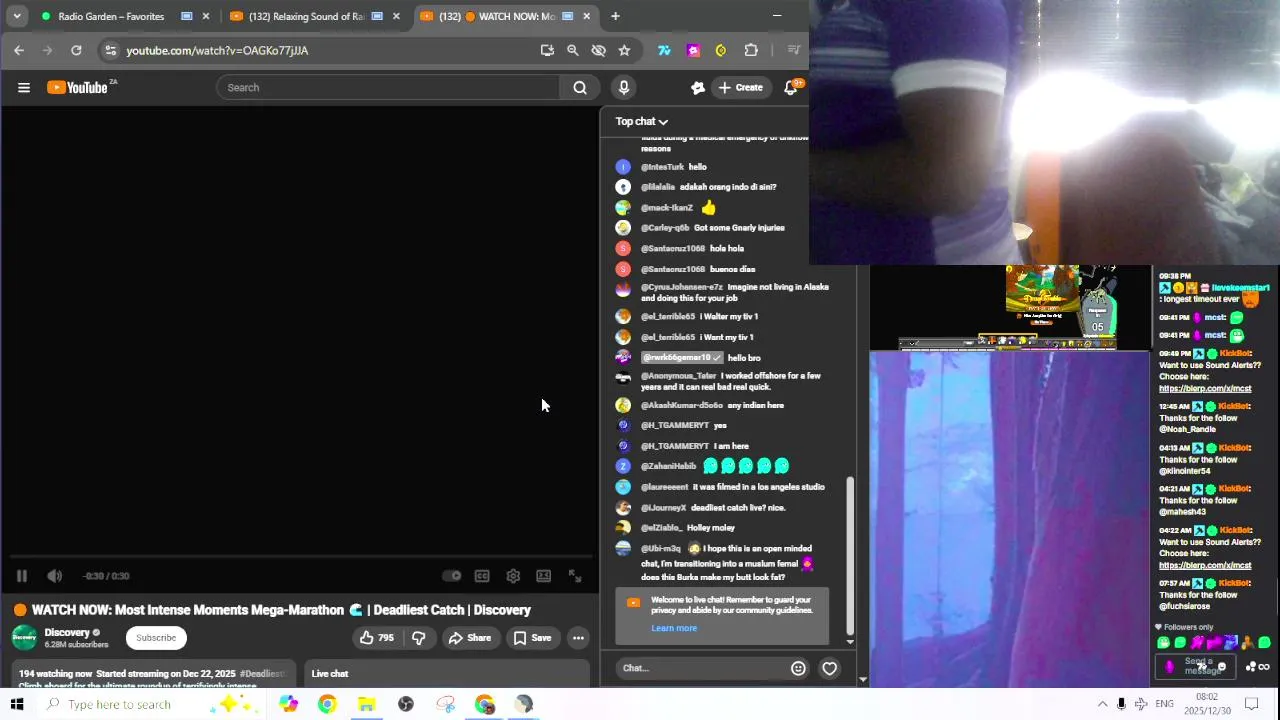The image size is (1280, 720).
Task: Open OBS Studio from the taskbar
Action: 406,704
